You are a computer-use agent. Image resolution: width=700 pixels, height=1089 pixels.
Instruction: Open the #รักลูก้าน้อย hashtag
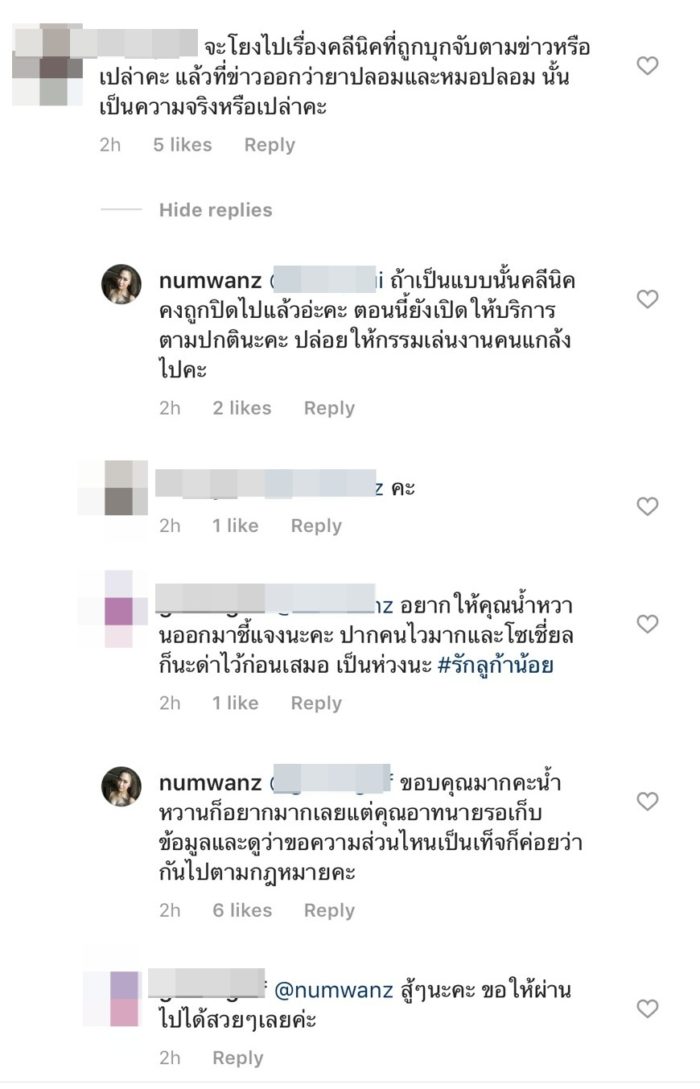pos(496,665)
